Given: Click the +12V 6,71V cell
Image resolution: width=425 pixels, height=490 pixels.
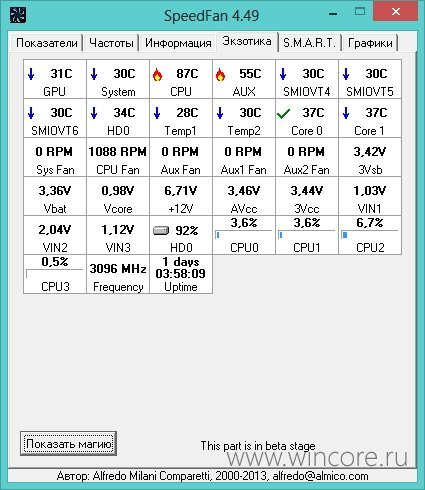Looking at the screenshot, I should coord(181,196).
